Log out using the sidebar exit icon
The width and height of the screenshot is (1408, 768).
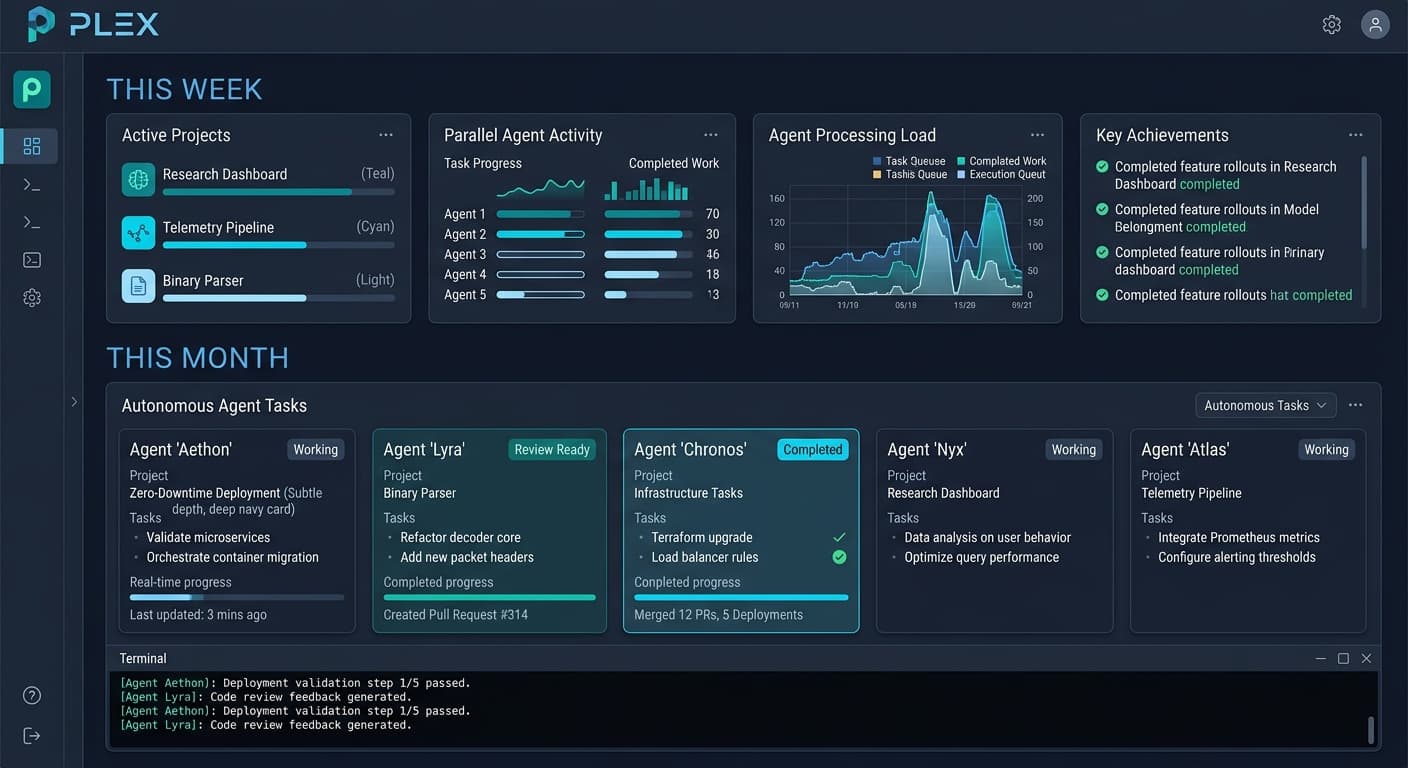(x=32, y=736)
